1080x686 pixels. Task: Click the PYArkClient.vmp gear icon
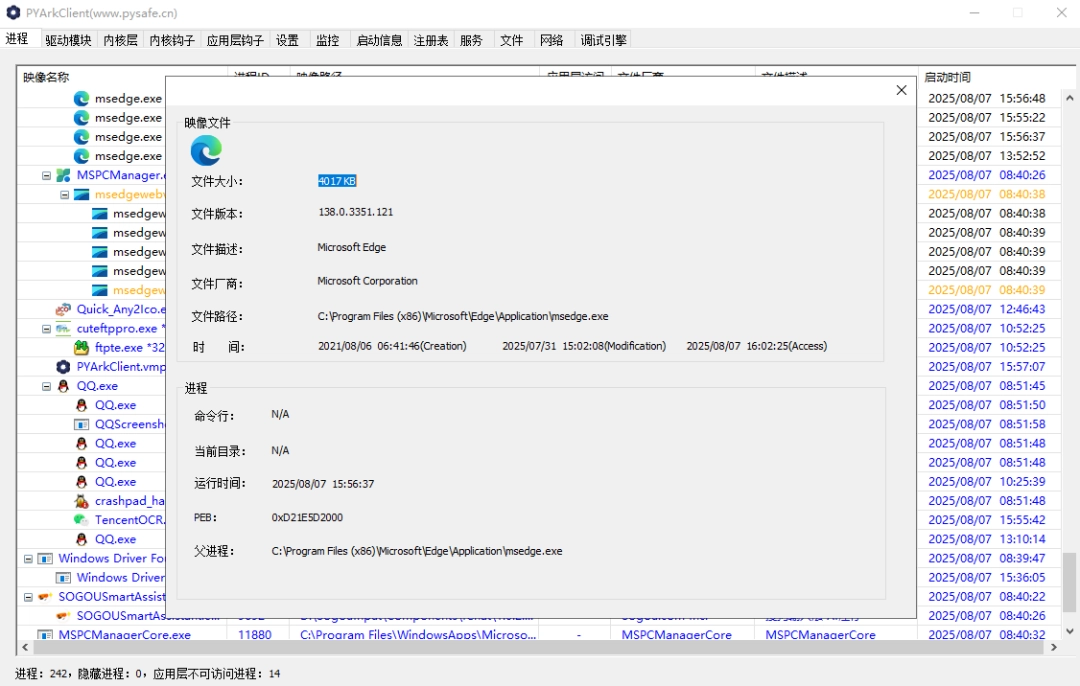(x=64, y=367)
